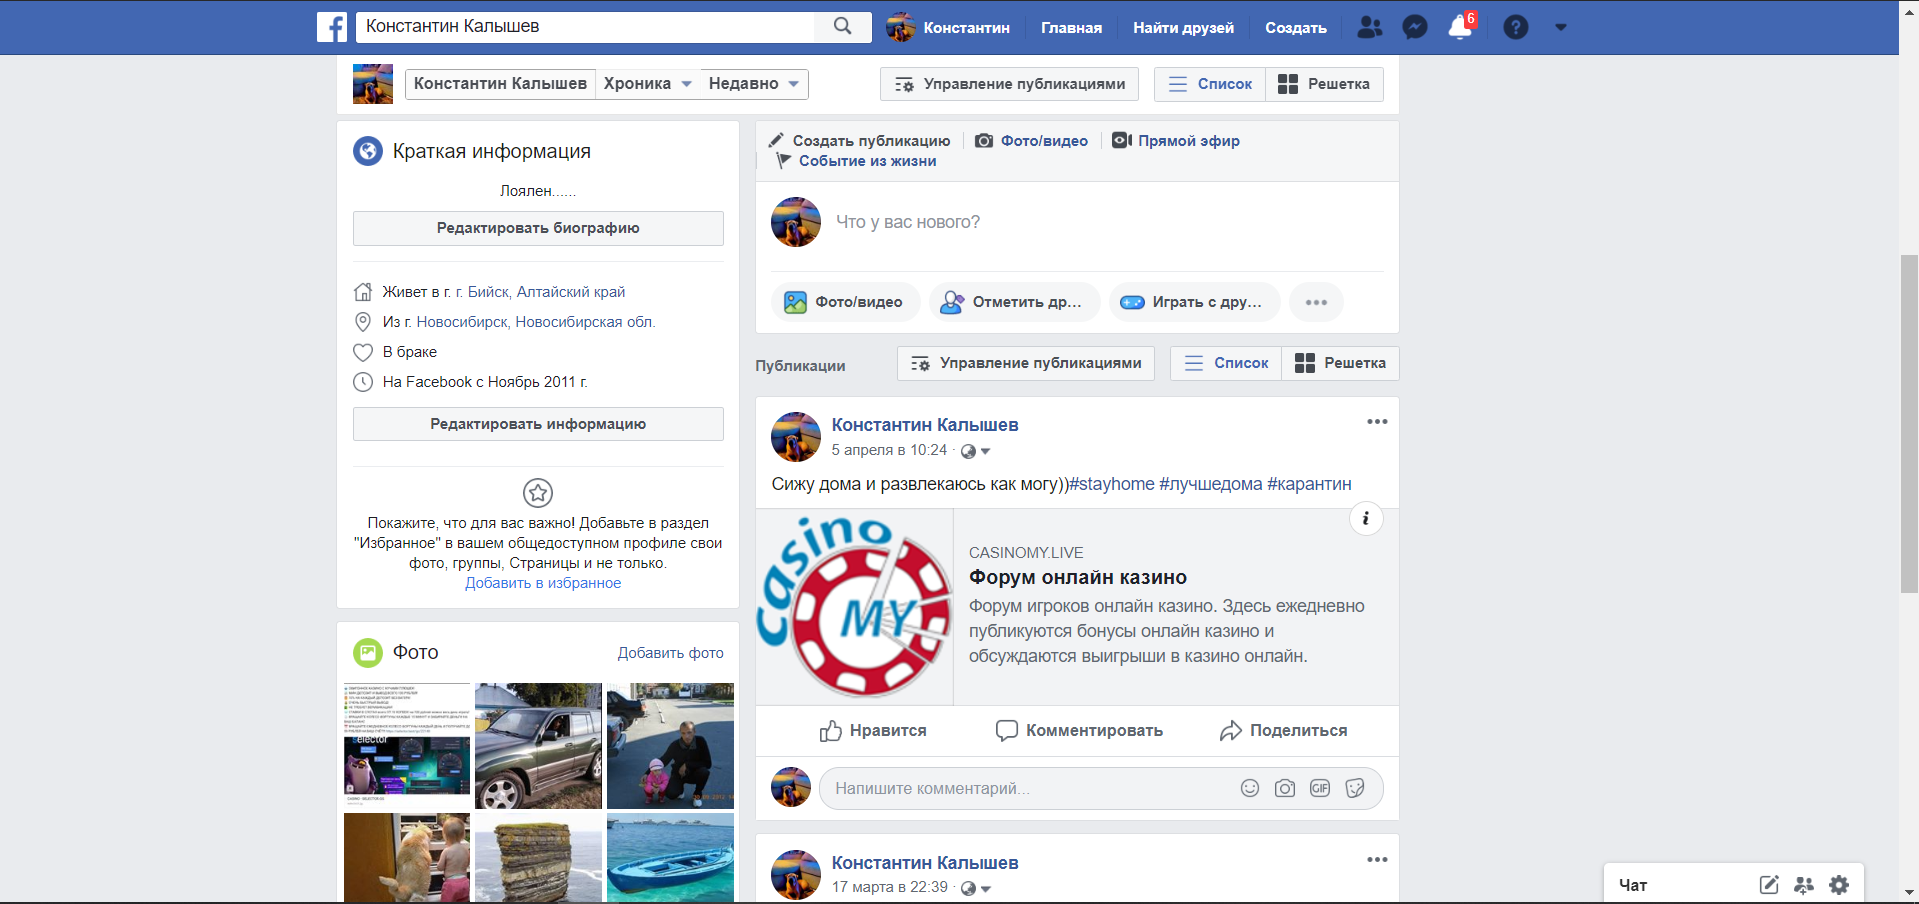This screenshot has height=904, width=1919.
Task: Click the friend requests icon
Action: pyautogui.click(x=1369, y=28)
